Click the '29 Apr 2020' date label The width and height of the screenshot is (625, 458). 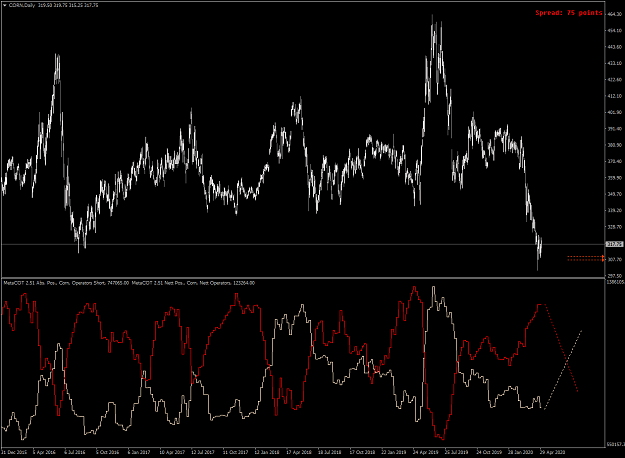point(552,452)
